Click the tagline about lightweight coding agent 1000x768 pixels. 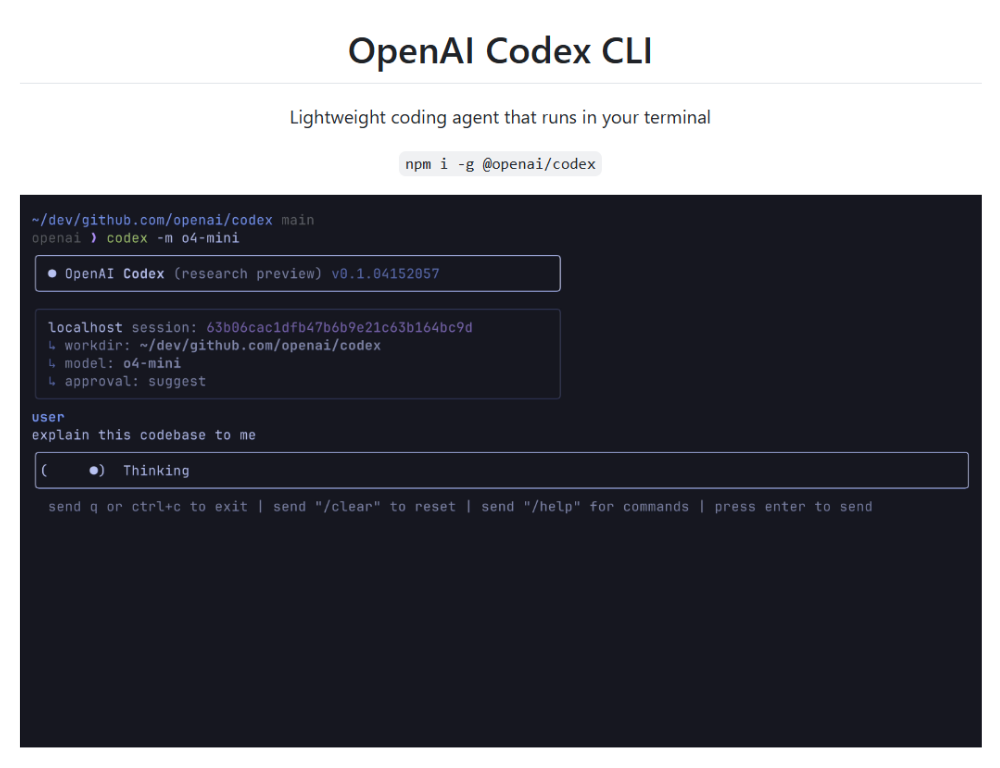click(500, 118)
